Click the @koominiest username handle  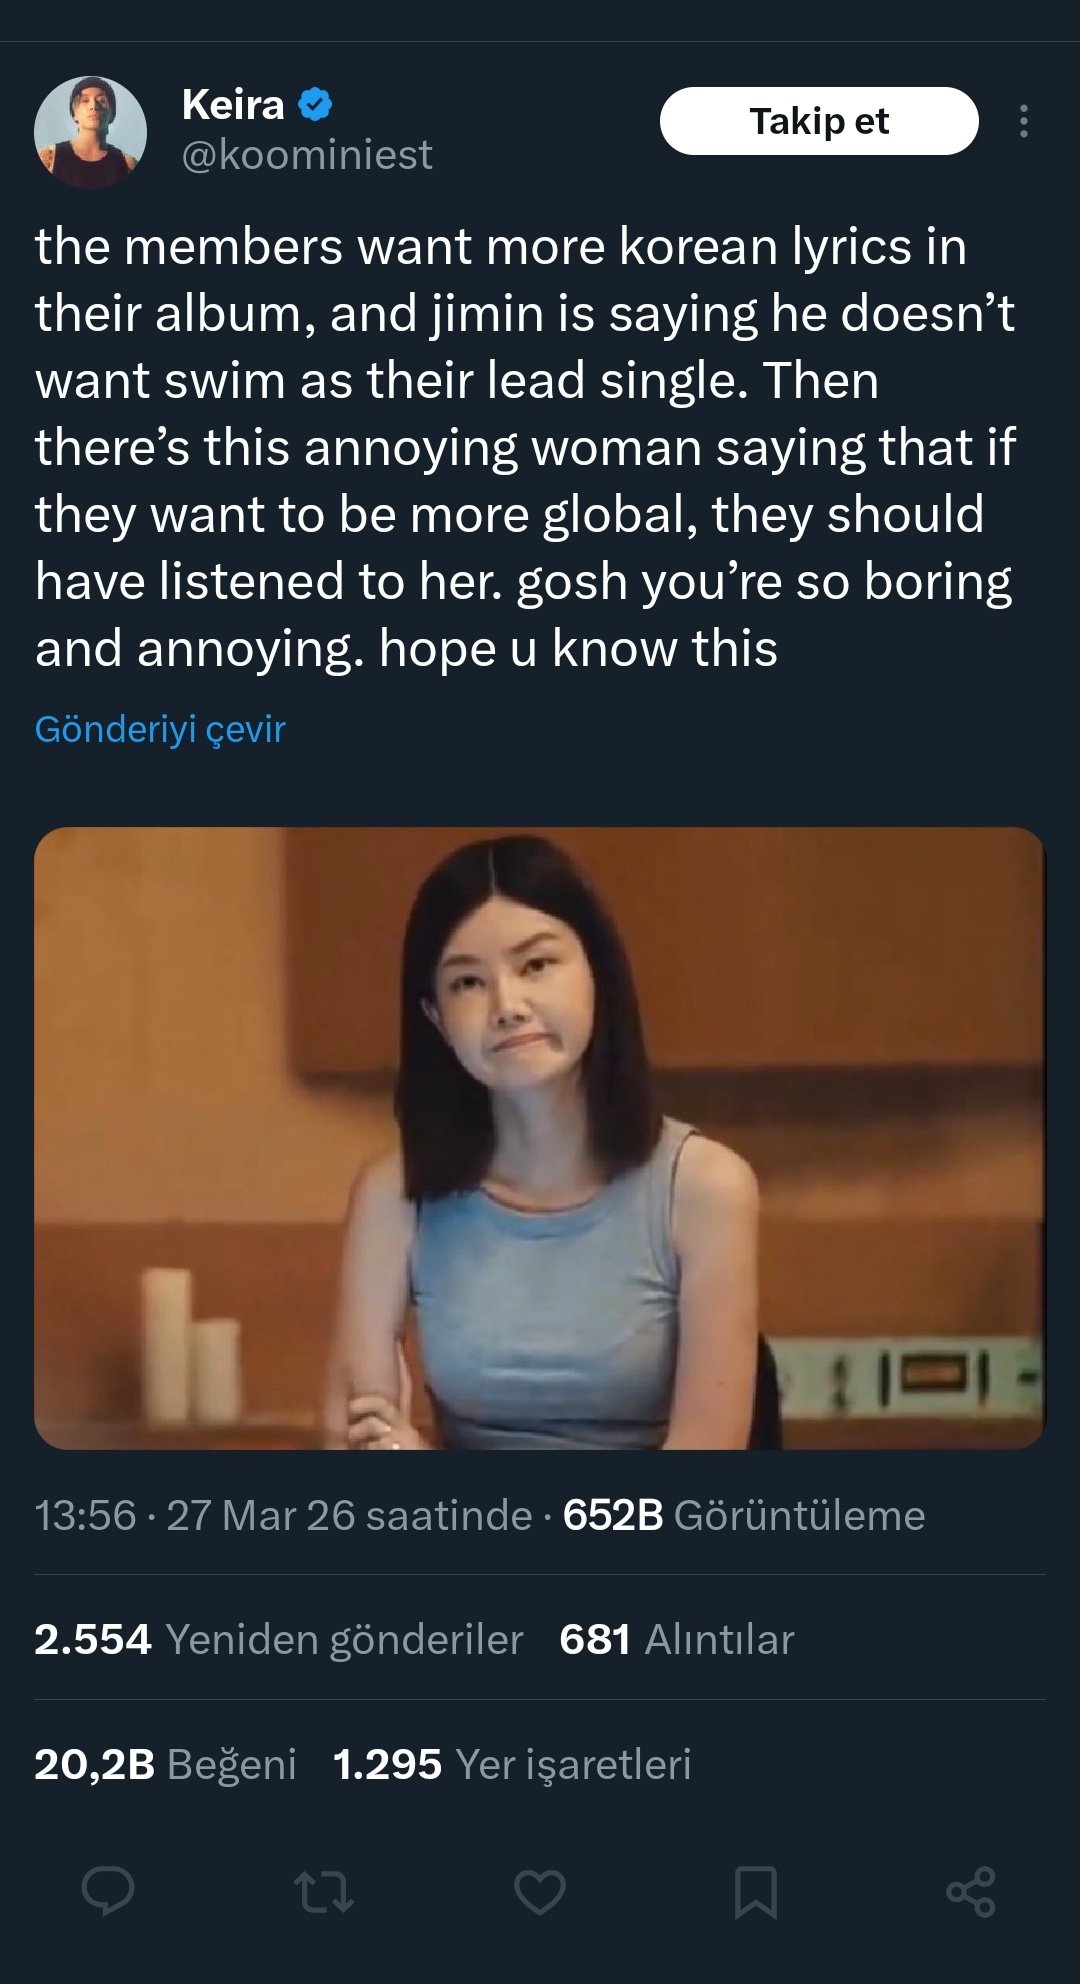click(x=307, y=155)
